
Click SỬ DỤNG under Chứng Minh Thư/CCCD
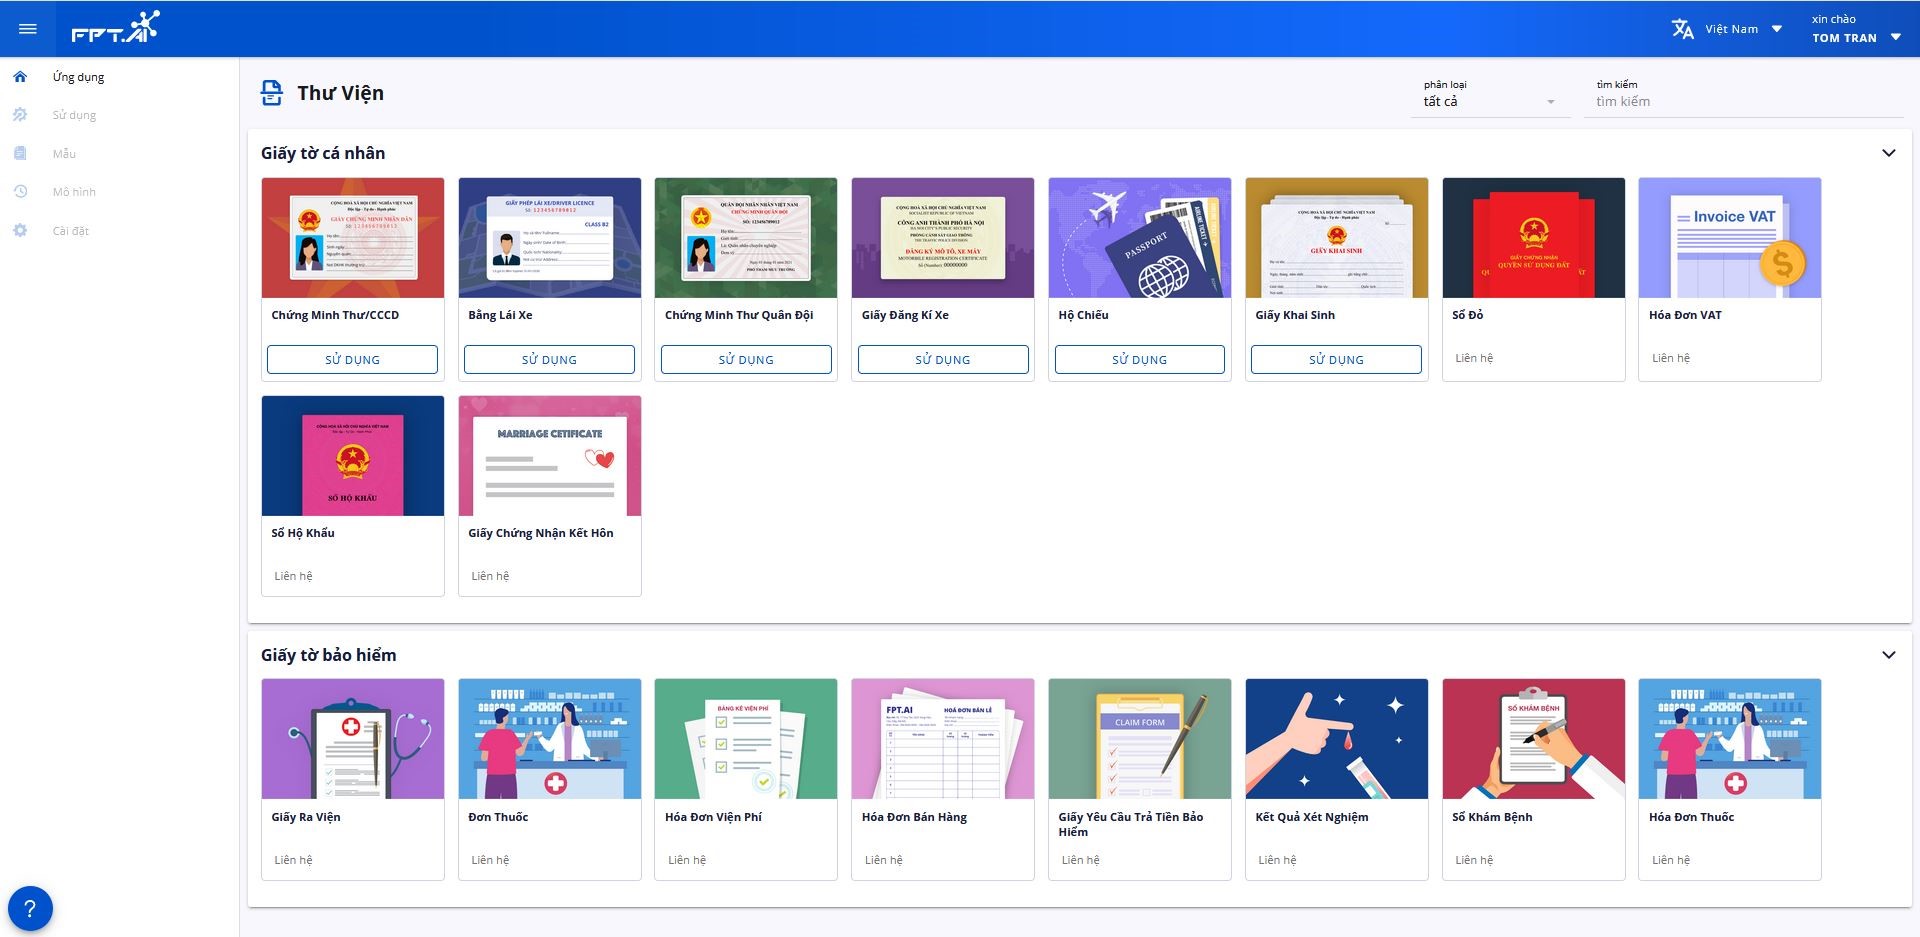point(352,359)
